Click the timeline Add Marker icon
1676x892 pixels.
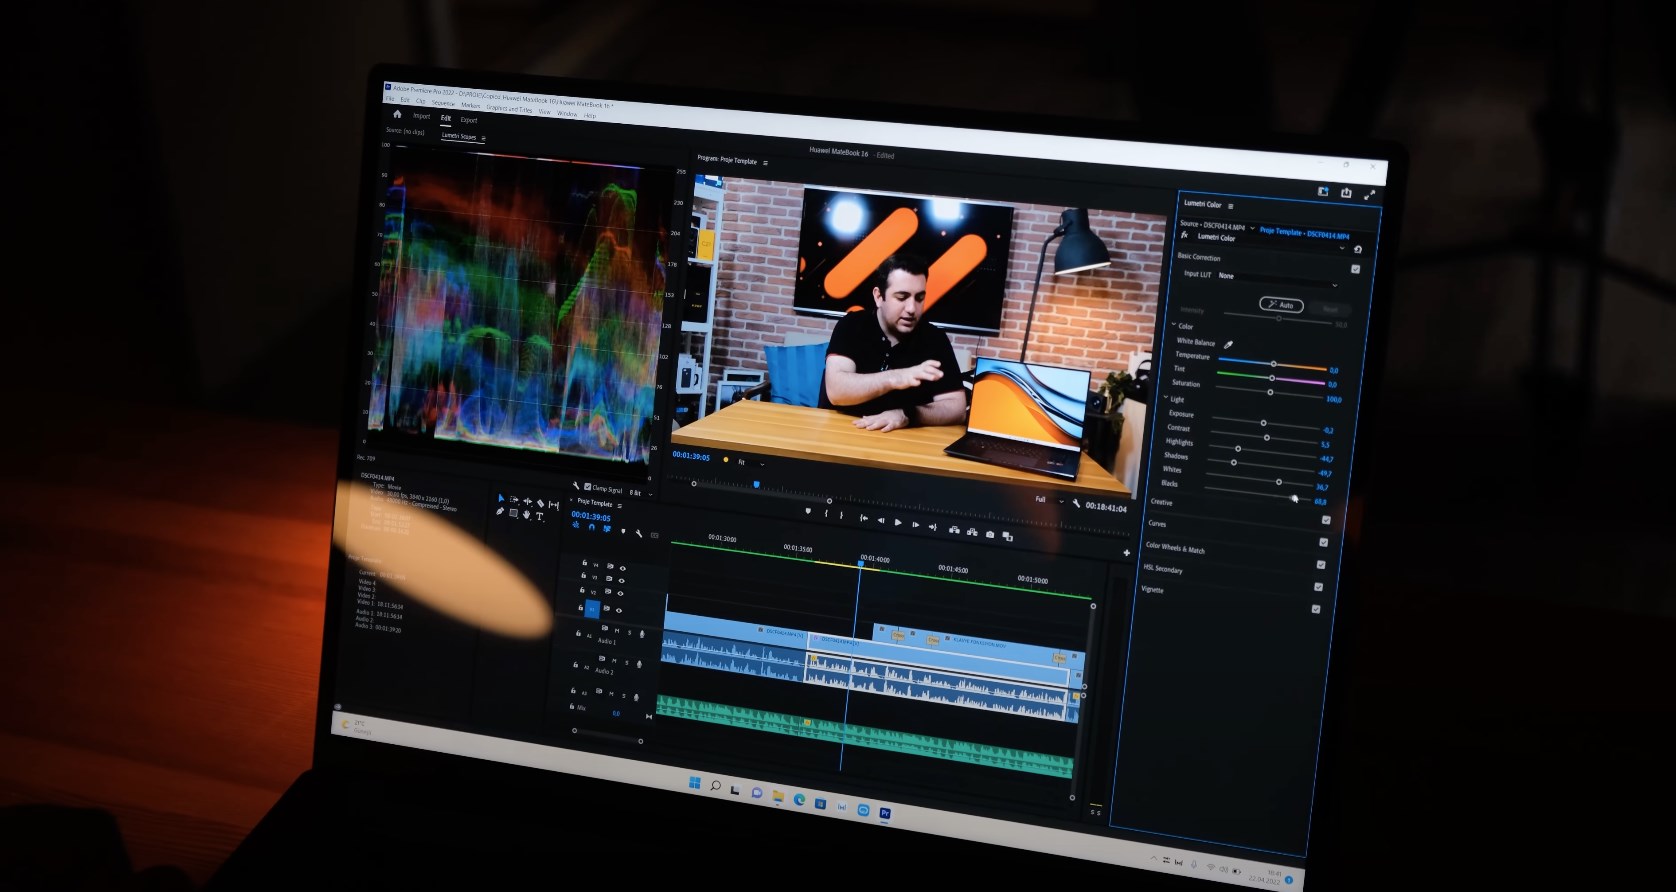coord(623,531)
